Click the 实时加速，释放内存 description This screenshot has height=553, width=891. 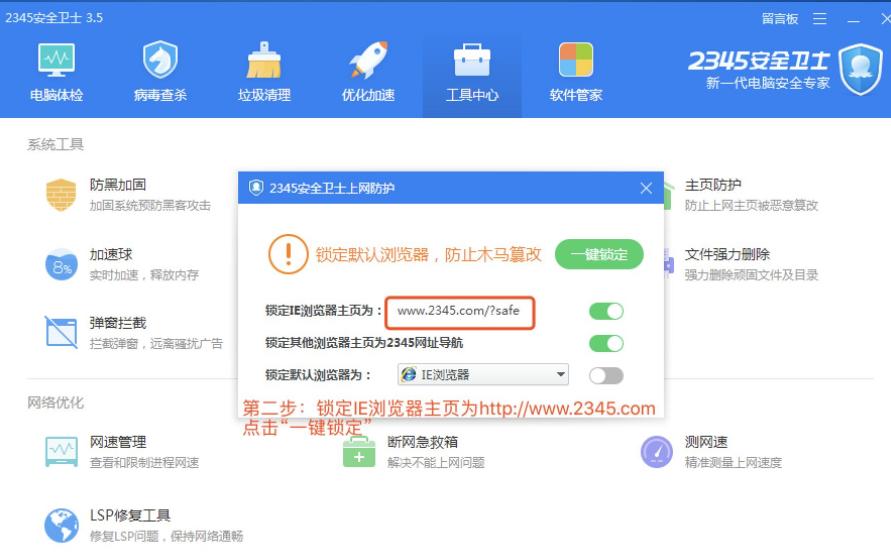tap(144, 275)
